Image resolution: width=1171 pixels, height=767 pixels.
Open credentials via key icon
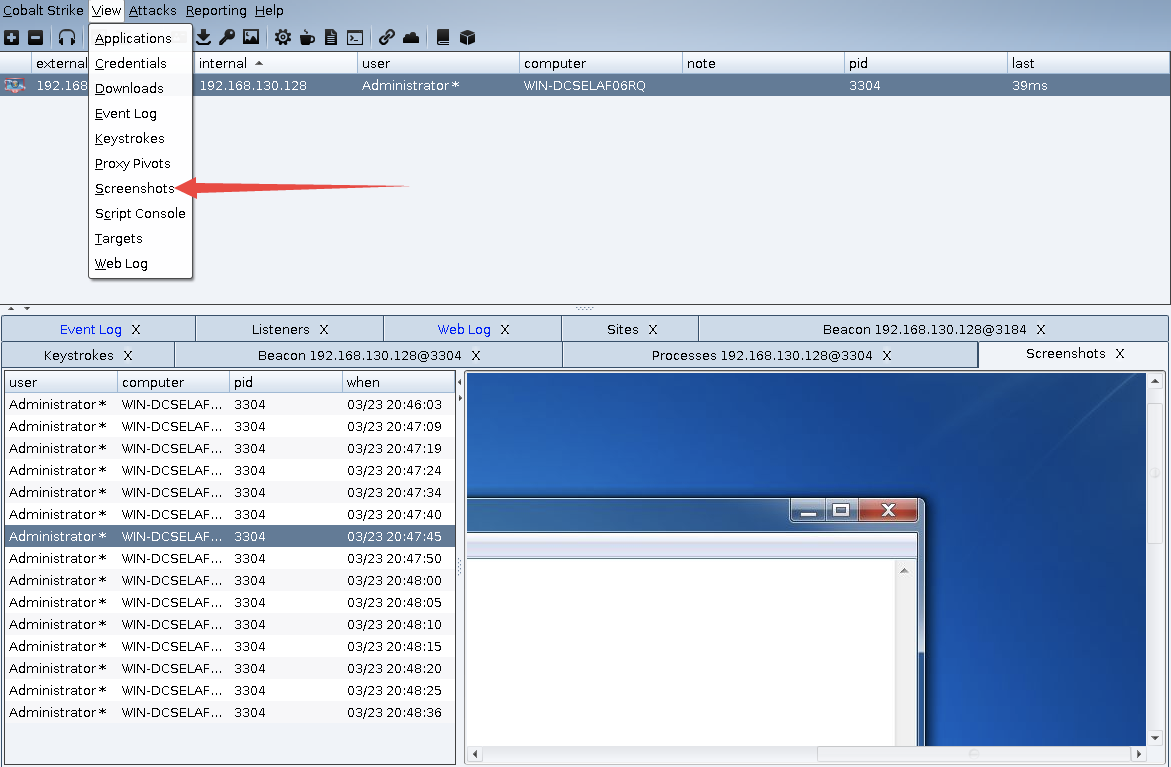pyautogui.click(x=227, y=37)
